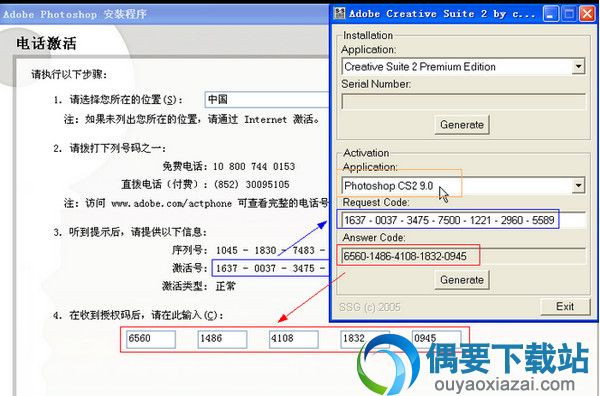Click the keygen window title bar icon

pyautogui.click(x=339, y=13)
